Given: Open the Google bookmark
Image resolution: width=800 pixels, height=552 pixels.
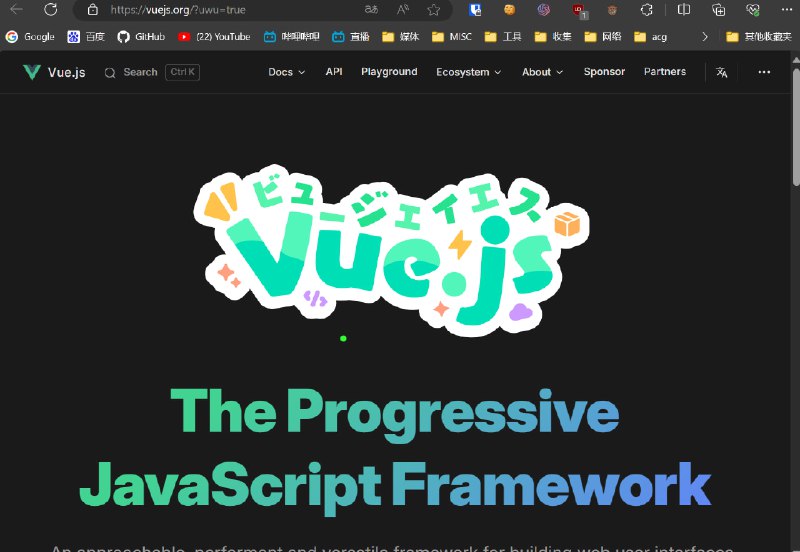Looking at the screenshot, I should coord(30,37).
